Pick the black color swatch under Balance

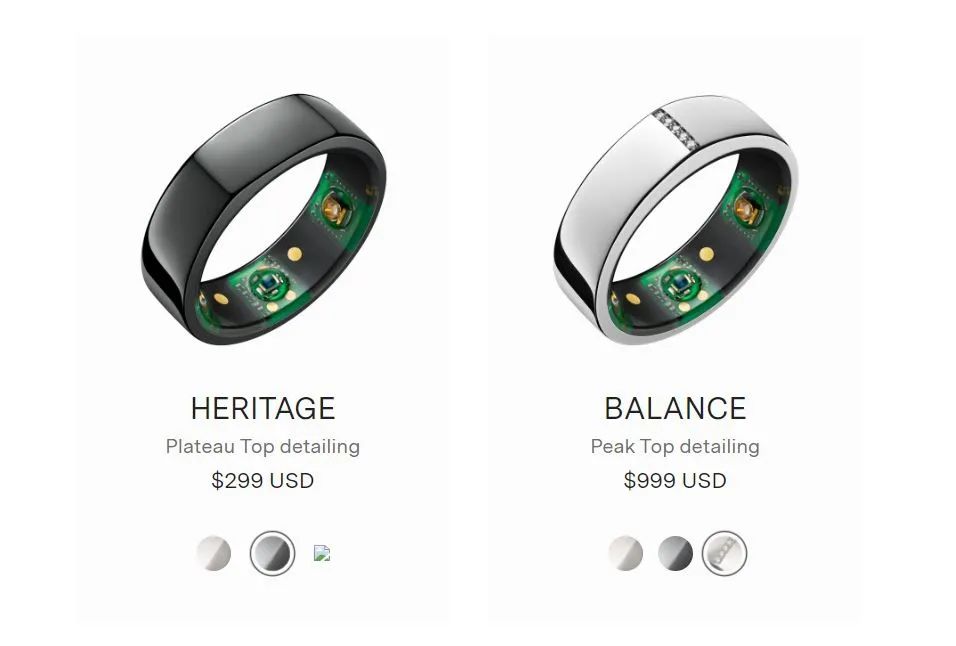click(675, 553)
